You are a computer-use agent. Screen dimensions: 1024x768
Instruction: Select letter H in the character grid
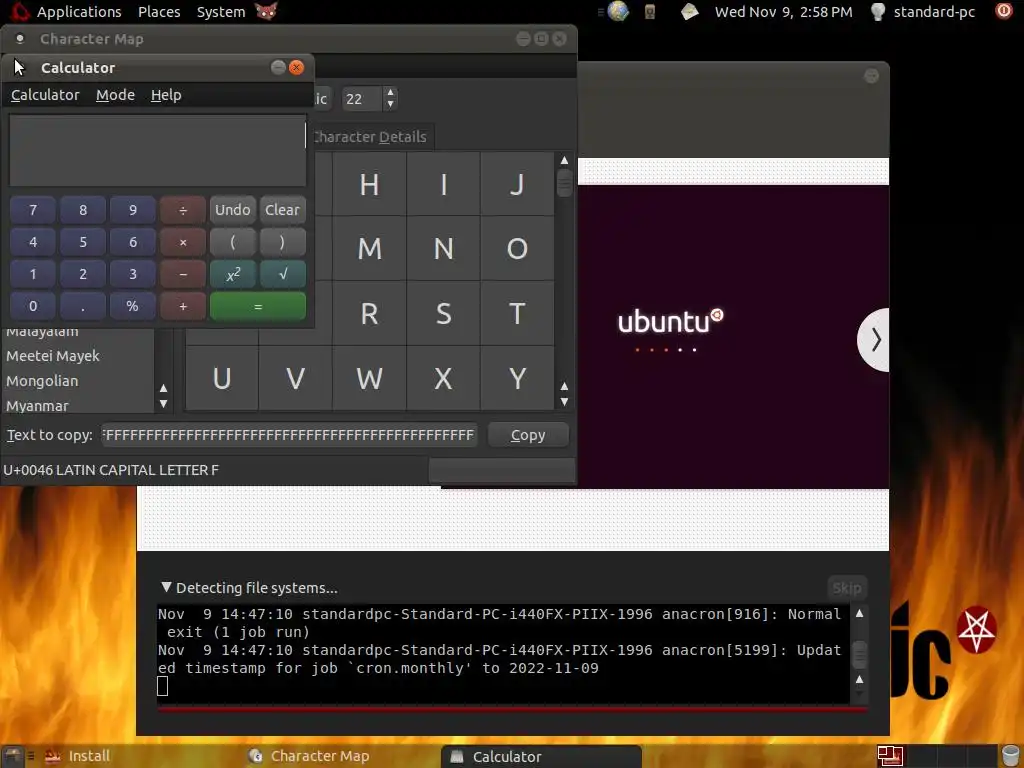point(369,184)
